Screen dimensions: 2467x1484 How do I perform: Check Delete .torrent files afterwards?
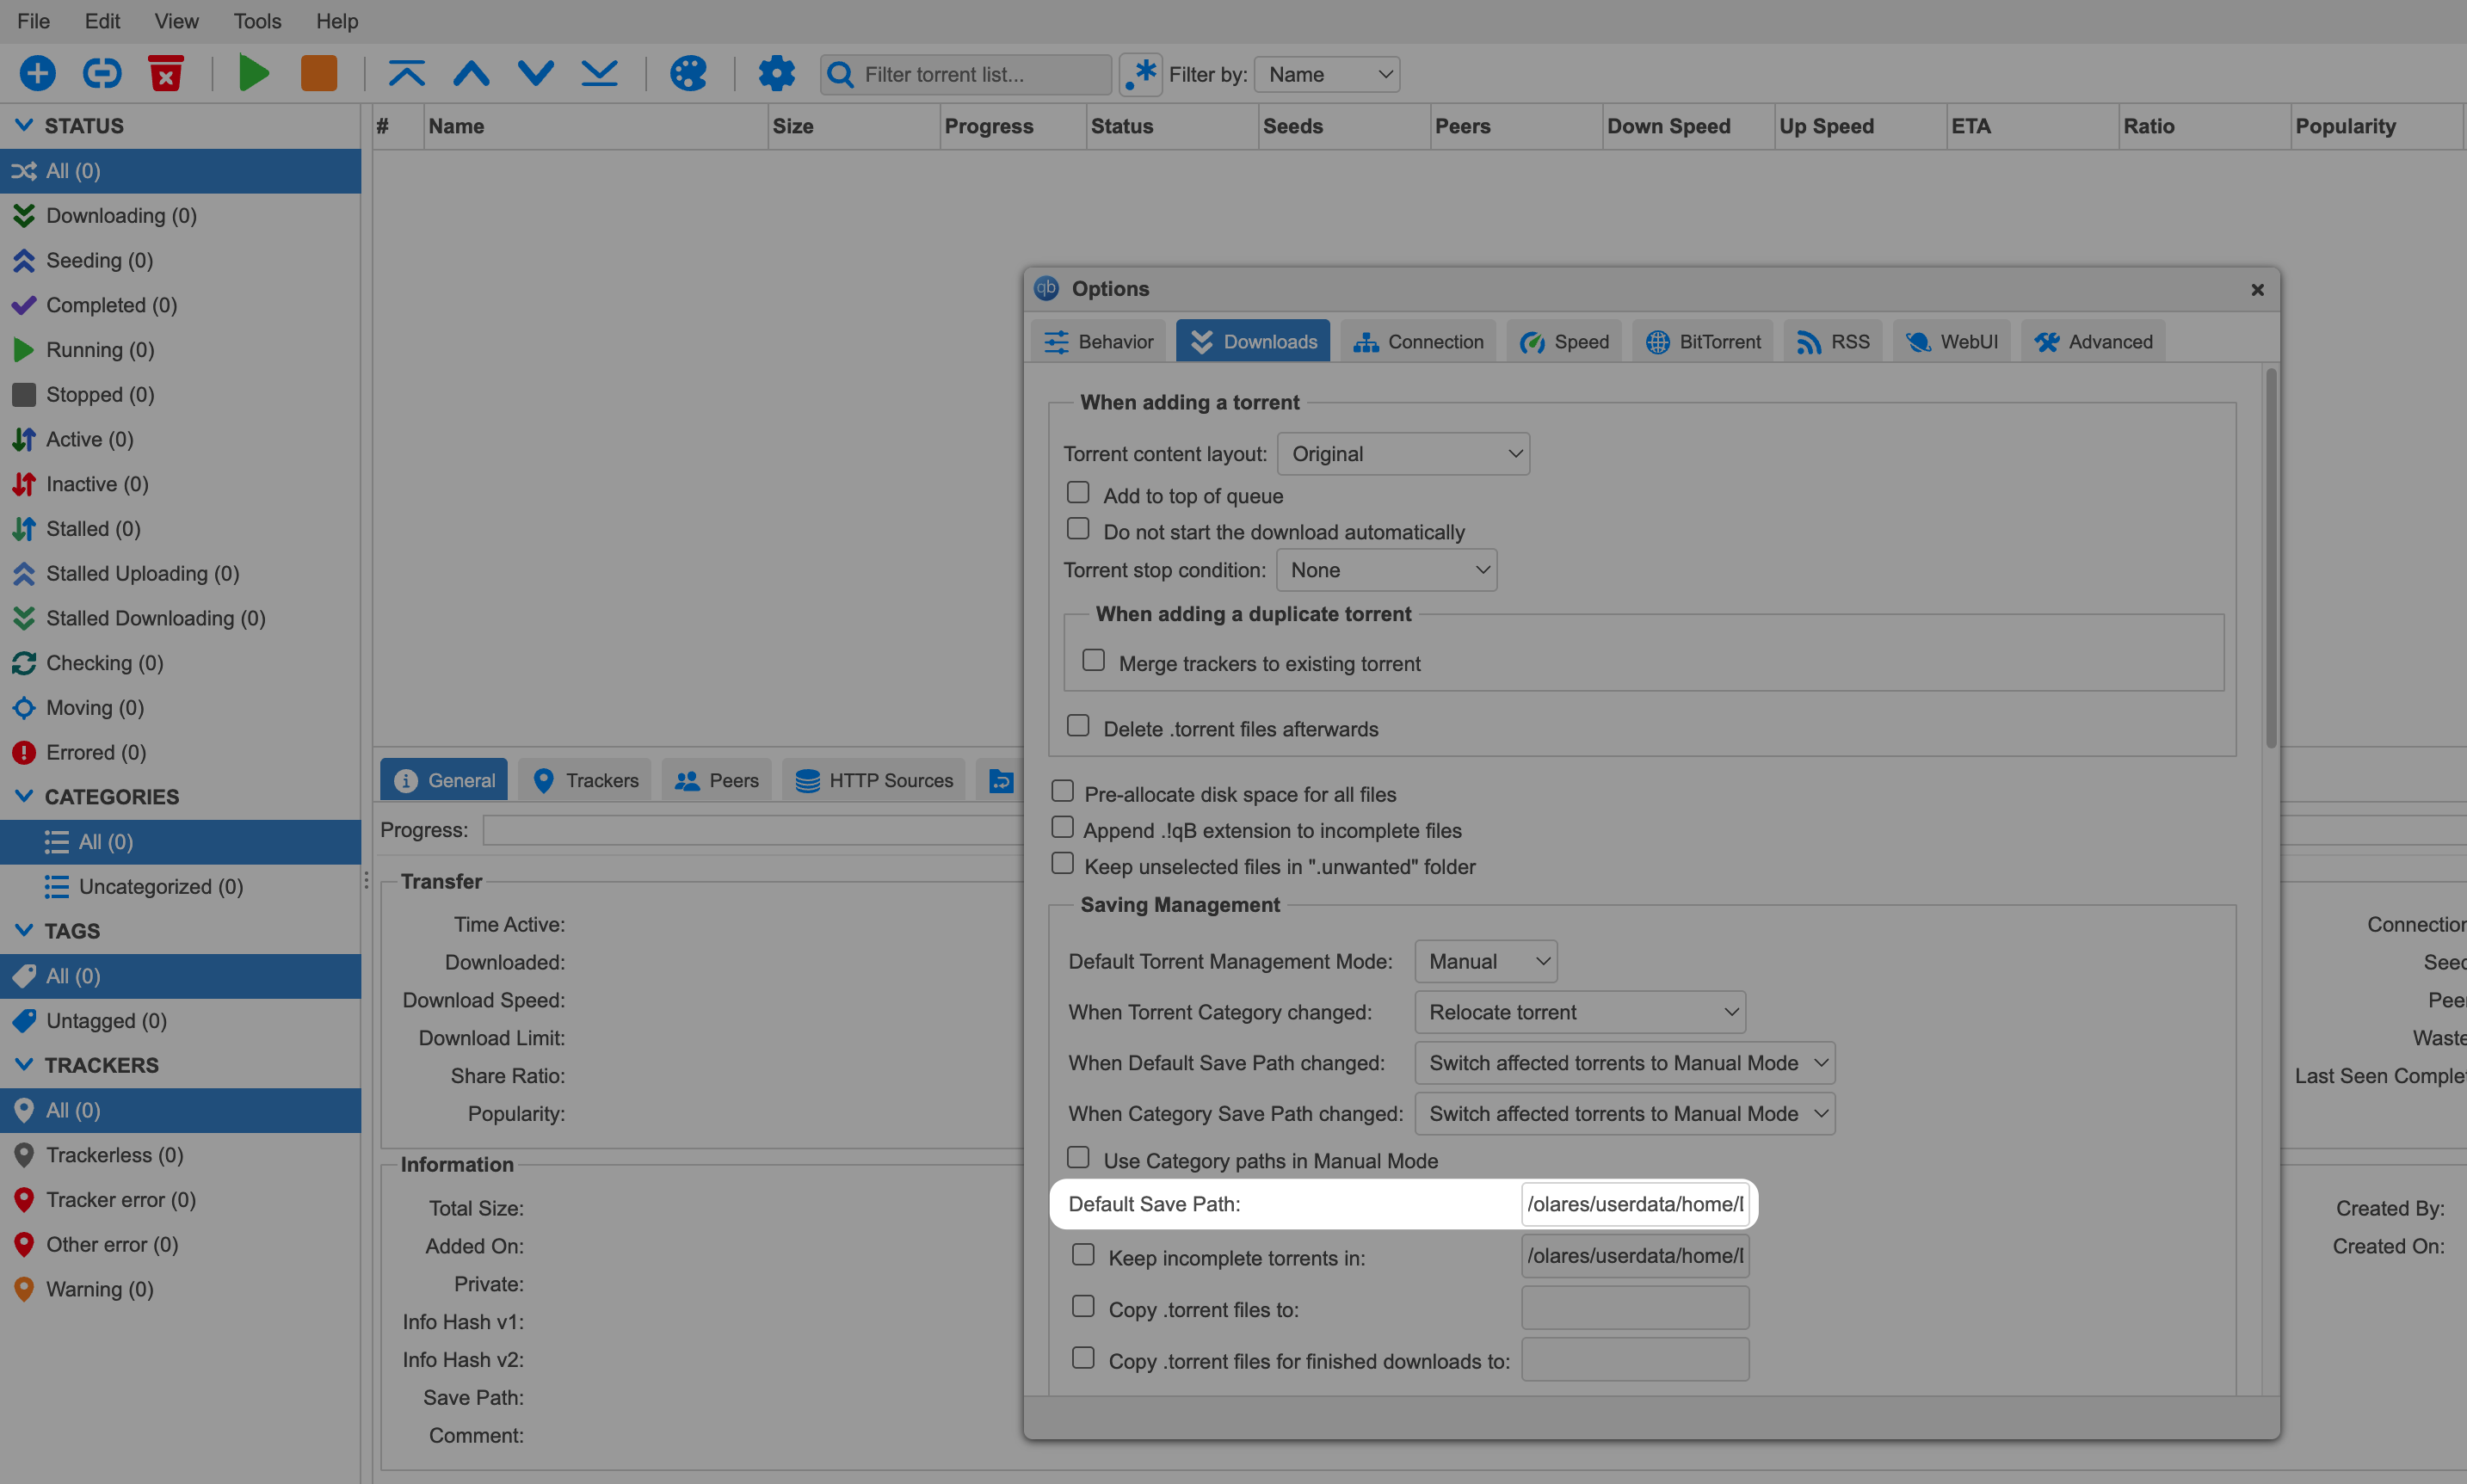tap(1078, 726)
